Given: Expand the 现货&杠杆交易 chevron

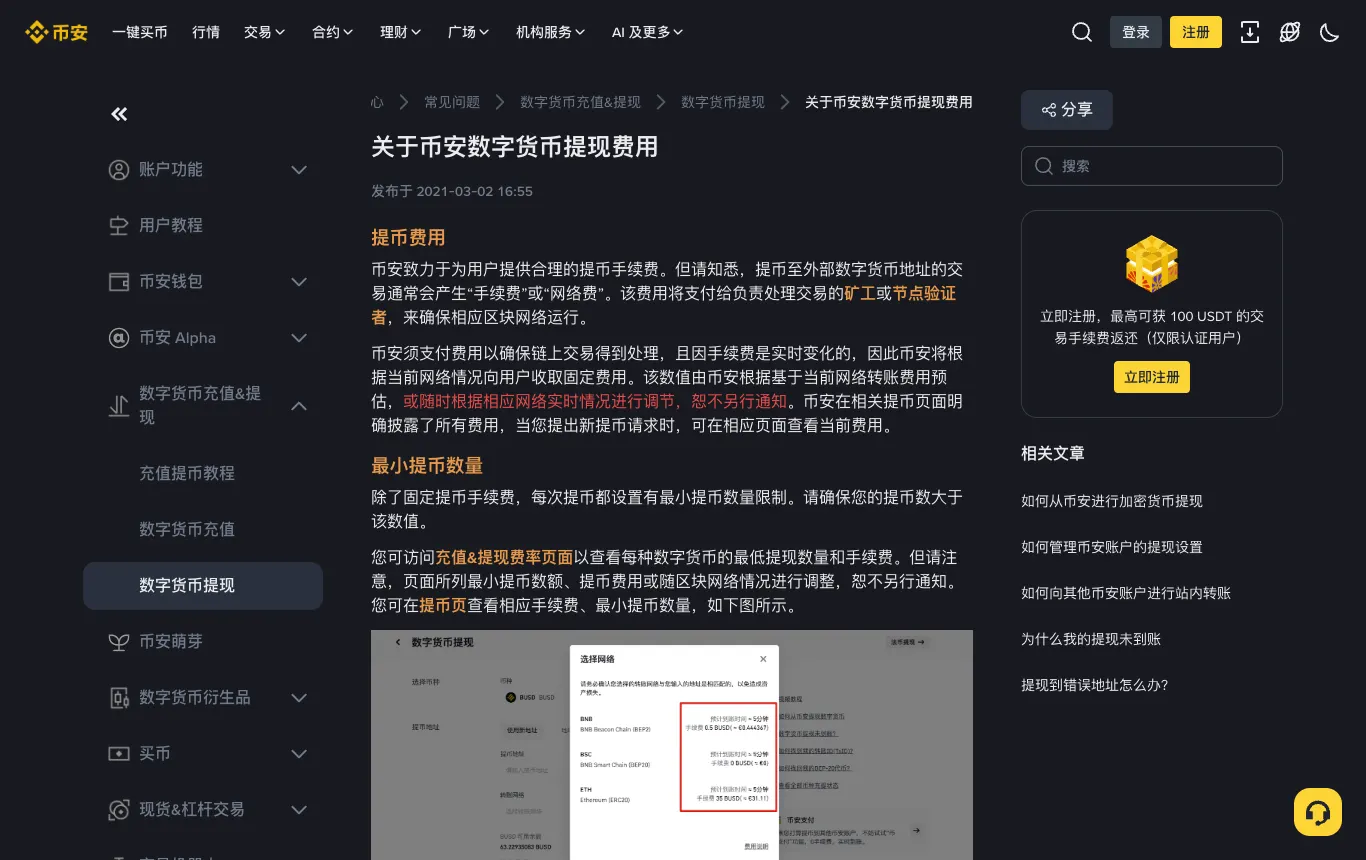Looking at the screenshot, I should (299, 810).
